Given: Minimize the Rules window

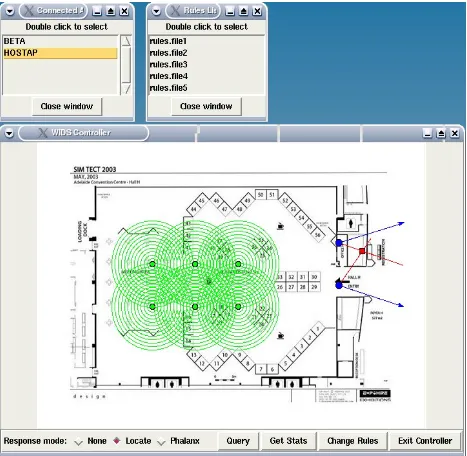Looking at the screenshot, I should point(230,11).
